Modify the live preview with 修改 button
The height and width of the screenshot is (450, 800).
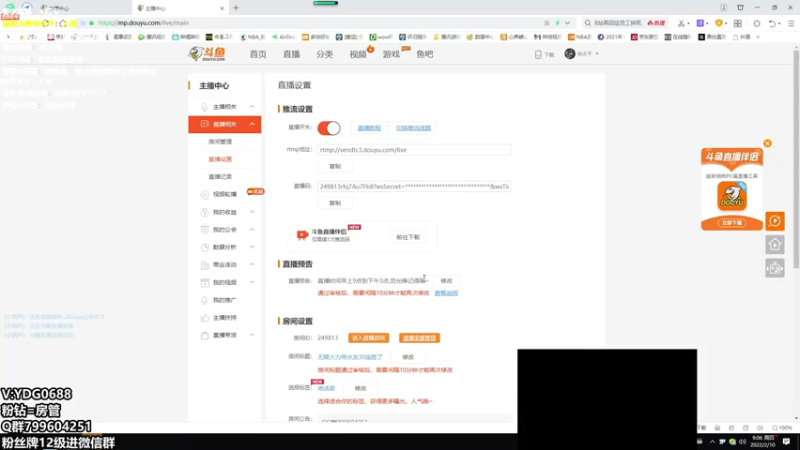[446, 281]
